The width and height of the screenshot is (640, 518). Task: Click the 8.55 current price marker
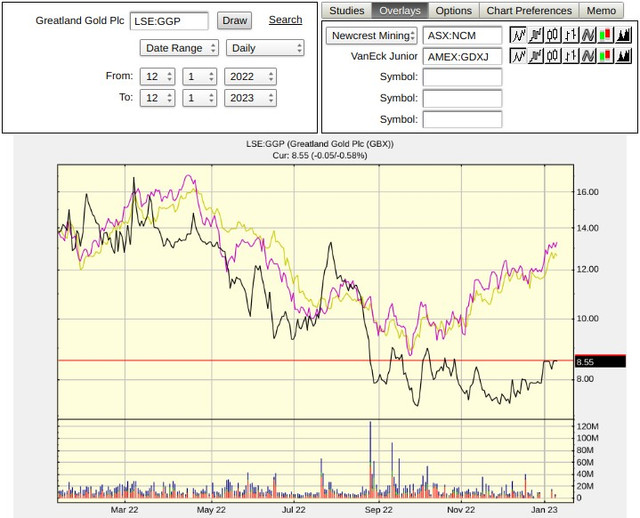[600, 362]
